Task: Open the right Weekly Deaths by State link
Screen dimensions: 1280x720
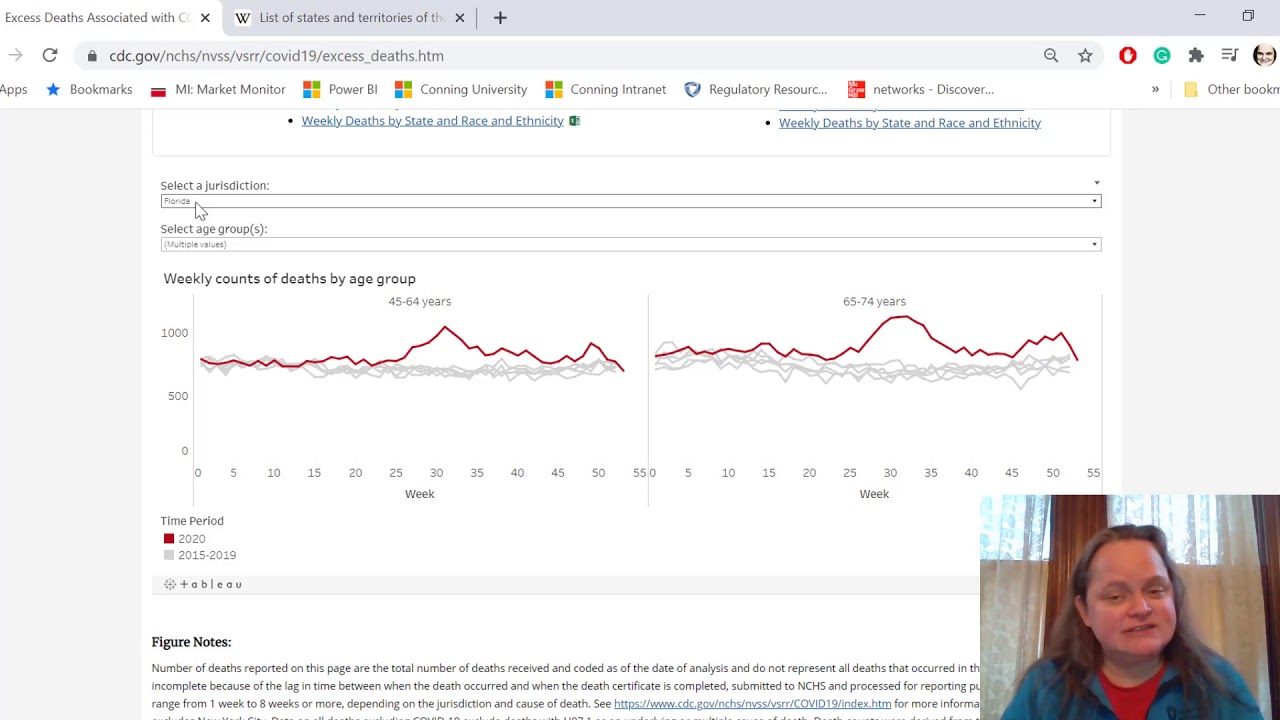Action: 910,123
